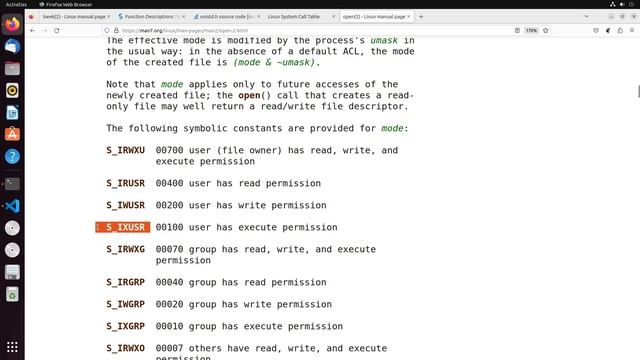
Task: Bookmark this page with the star
Action: pyautogui.click(x=546, y=31)
